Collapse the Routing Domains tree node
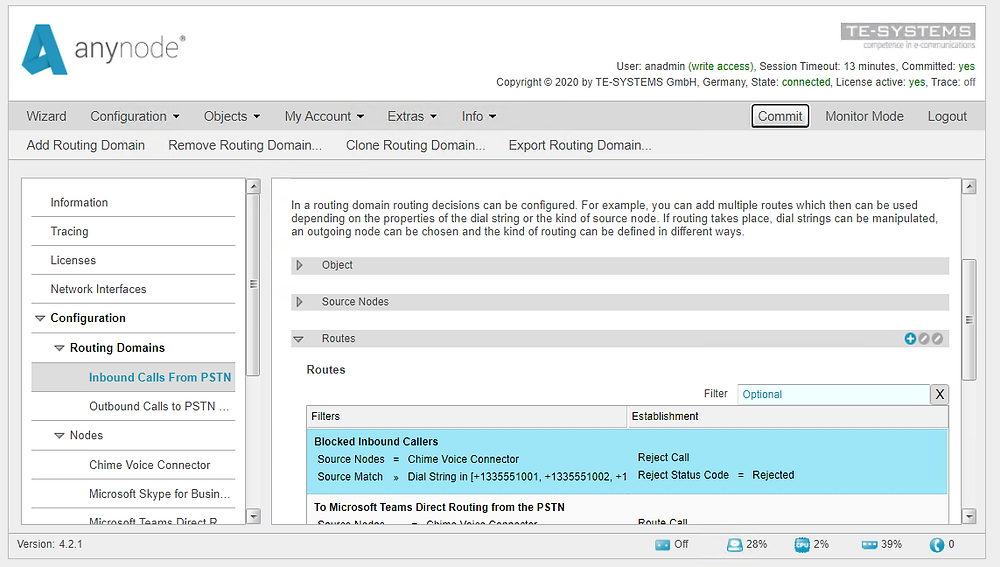Viewport: 1000px width, 567px height. coord(59,348)
